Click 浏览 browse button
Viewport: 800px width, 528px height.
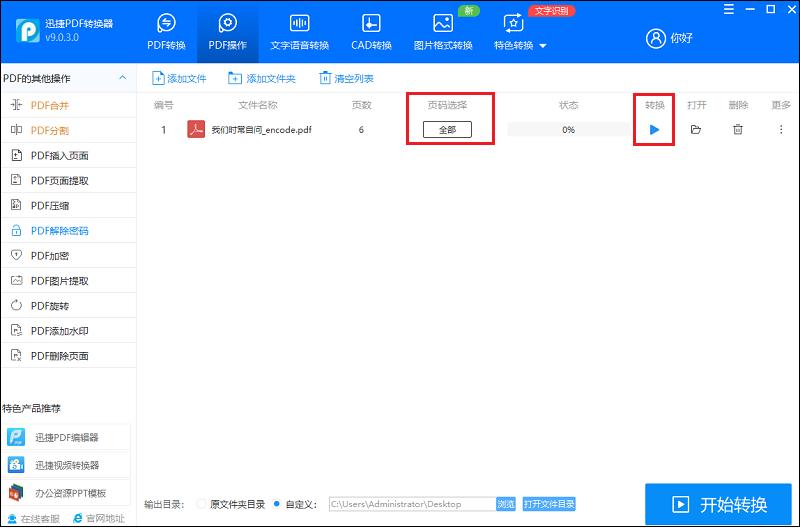tap(506, 504)
